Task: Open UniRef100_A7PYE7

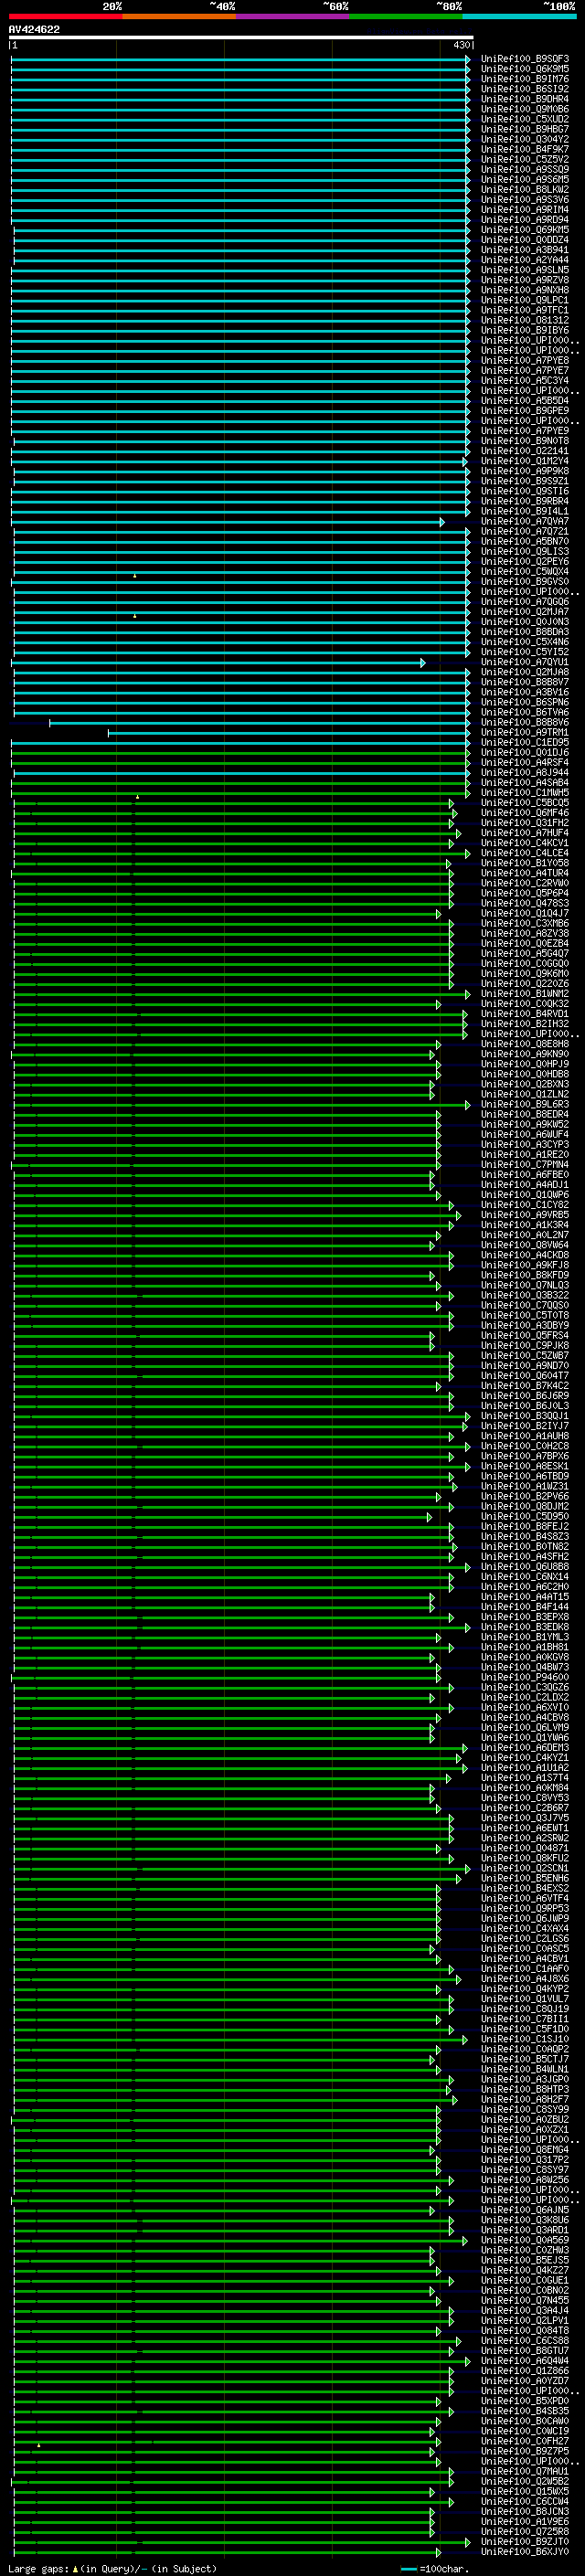Action: pos(524,370)
